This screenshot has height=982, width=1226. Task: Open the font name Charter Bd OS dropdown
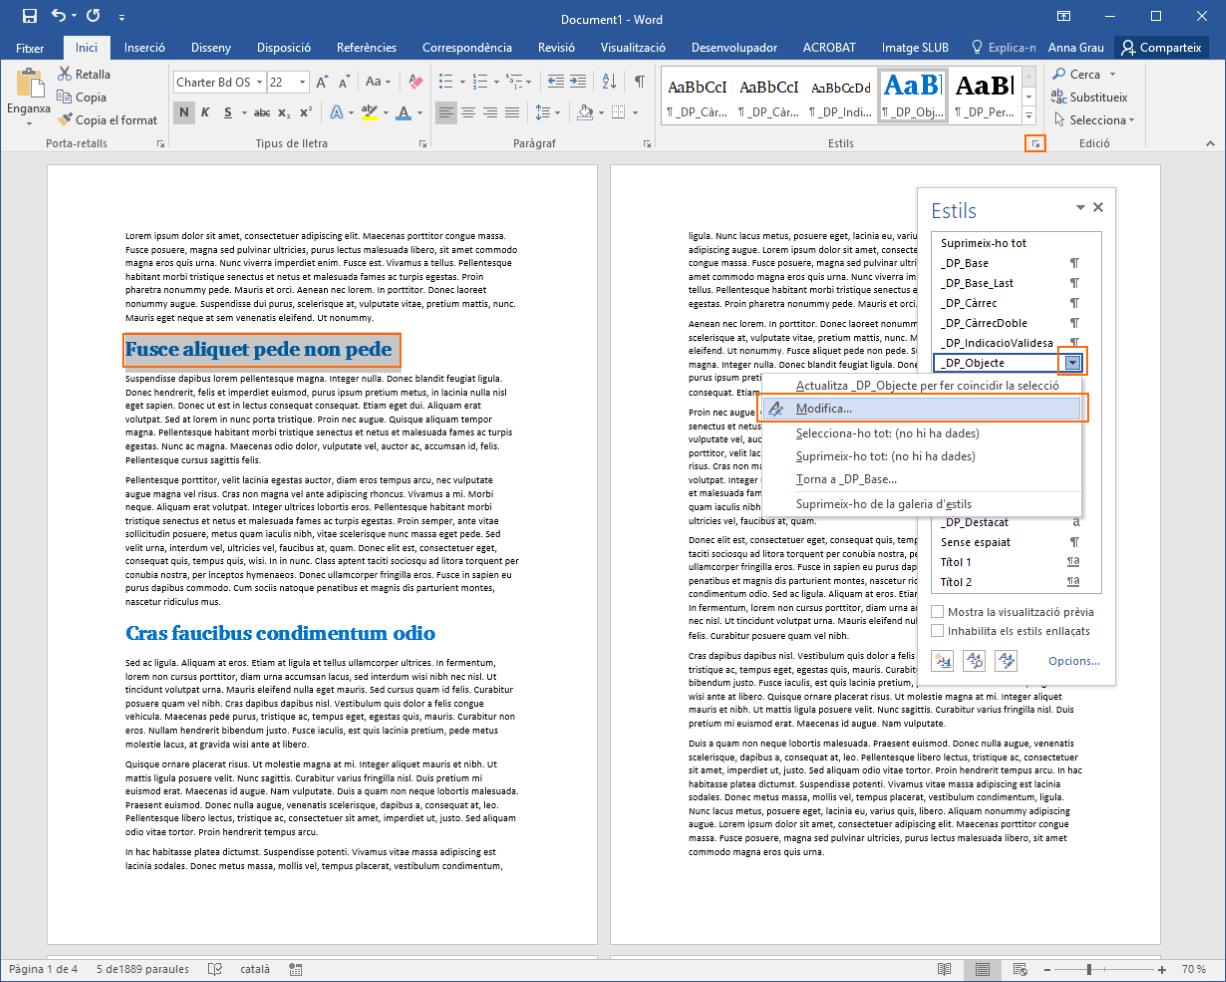[x=259, y=82]
